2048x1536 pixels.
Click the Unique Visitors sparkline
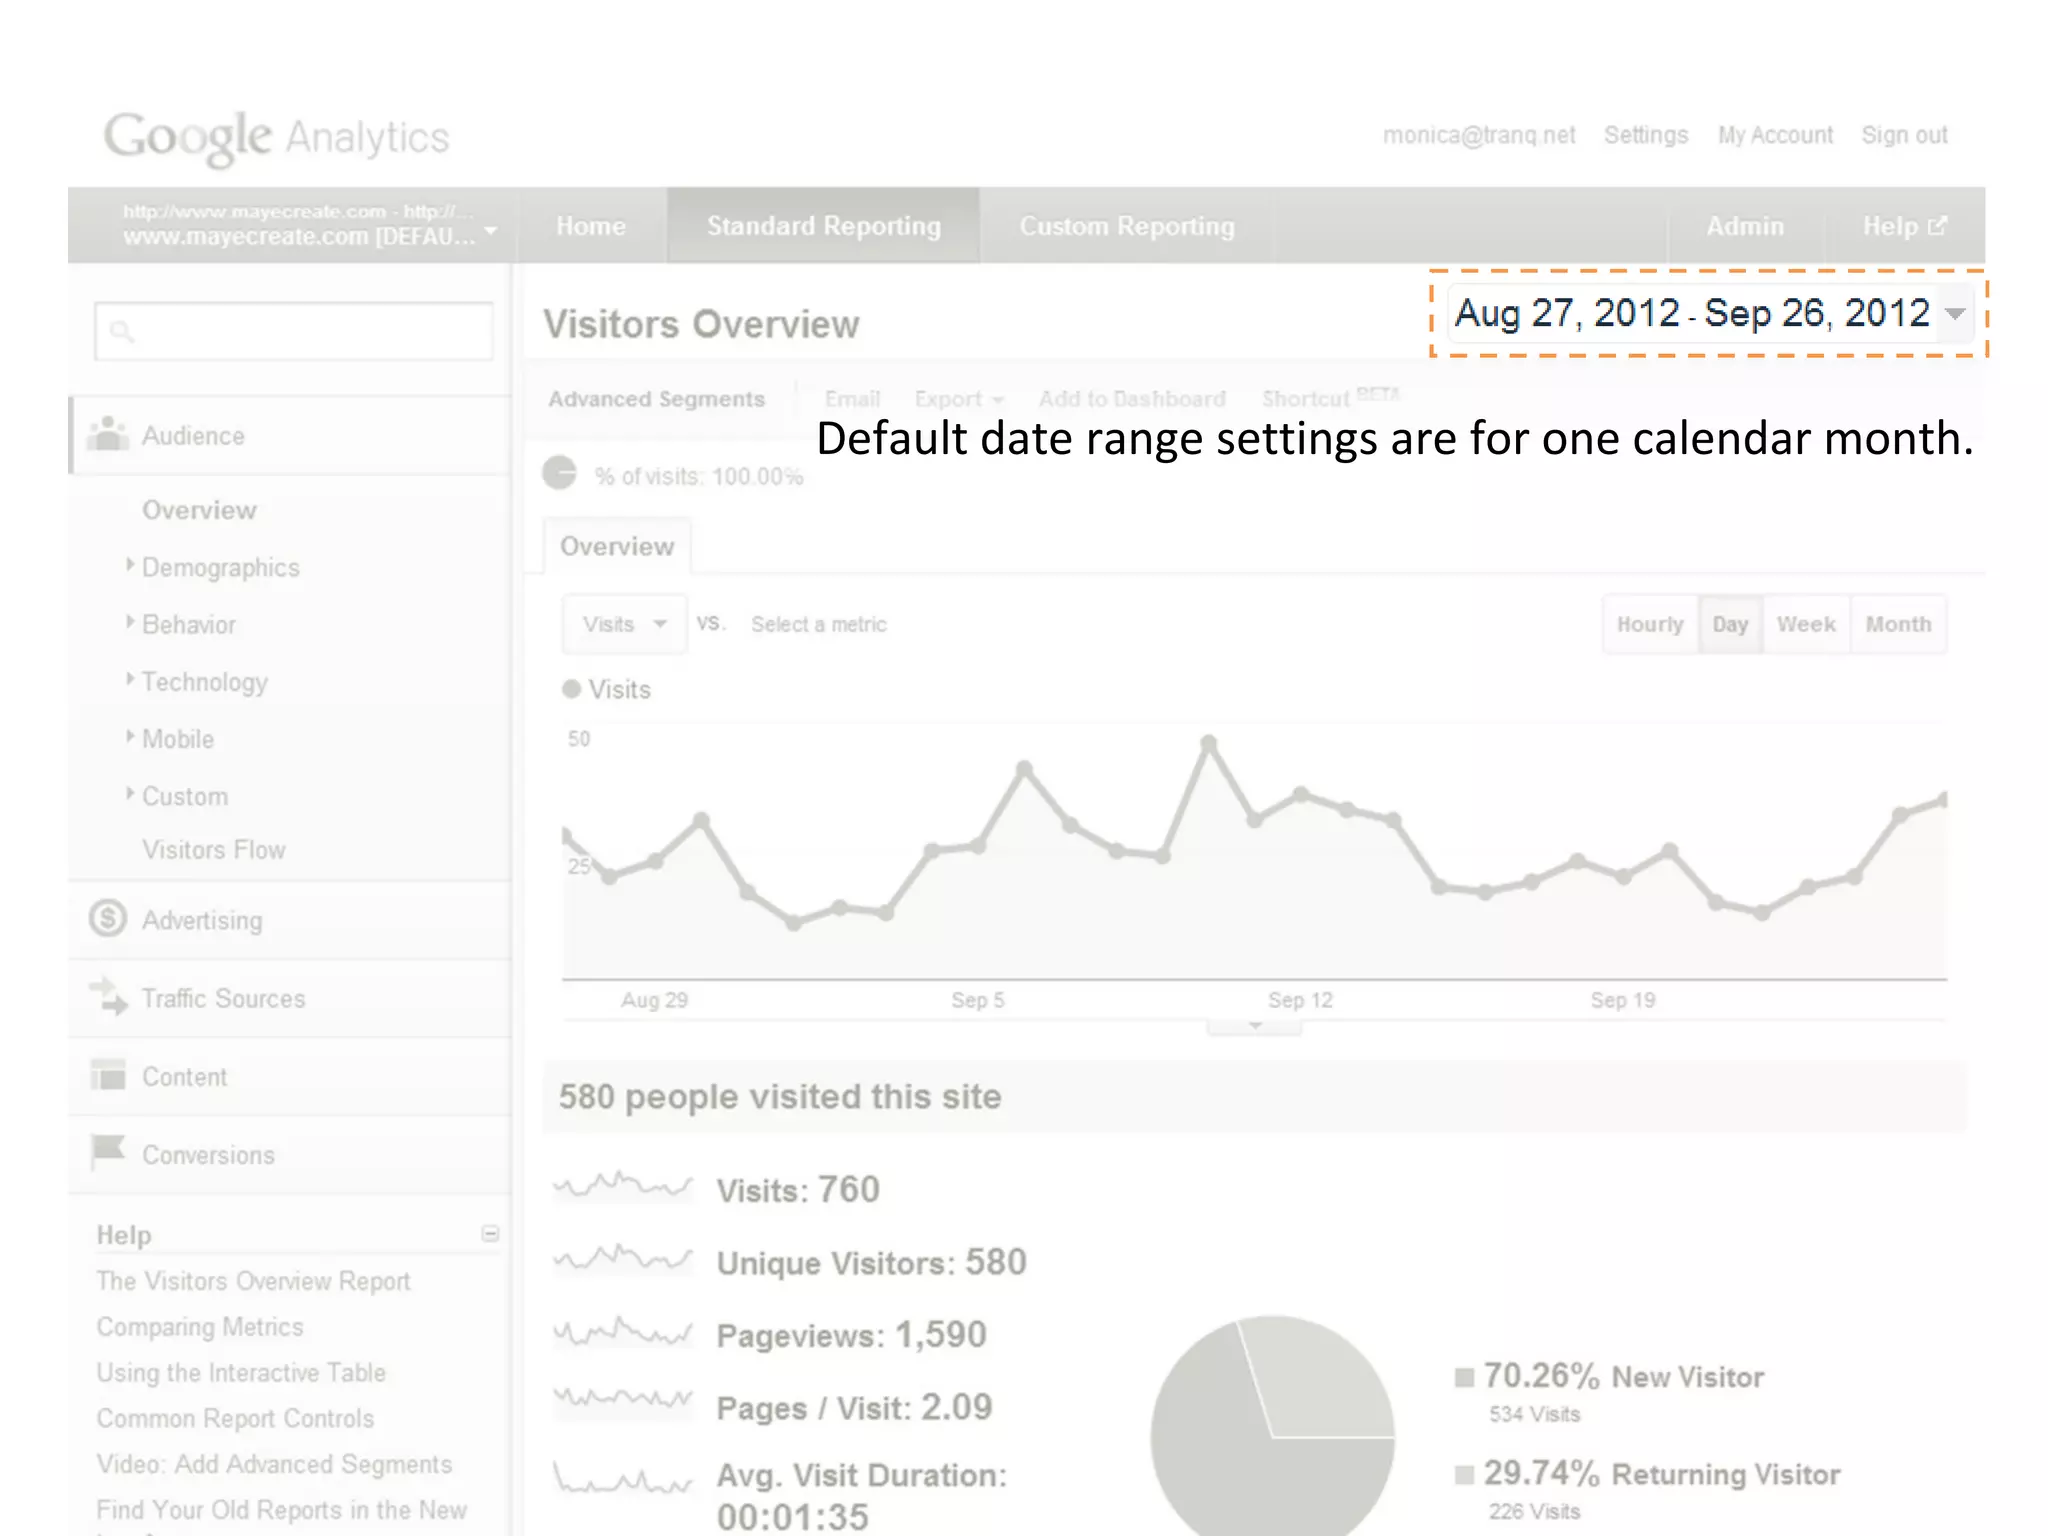[622, 1259]
